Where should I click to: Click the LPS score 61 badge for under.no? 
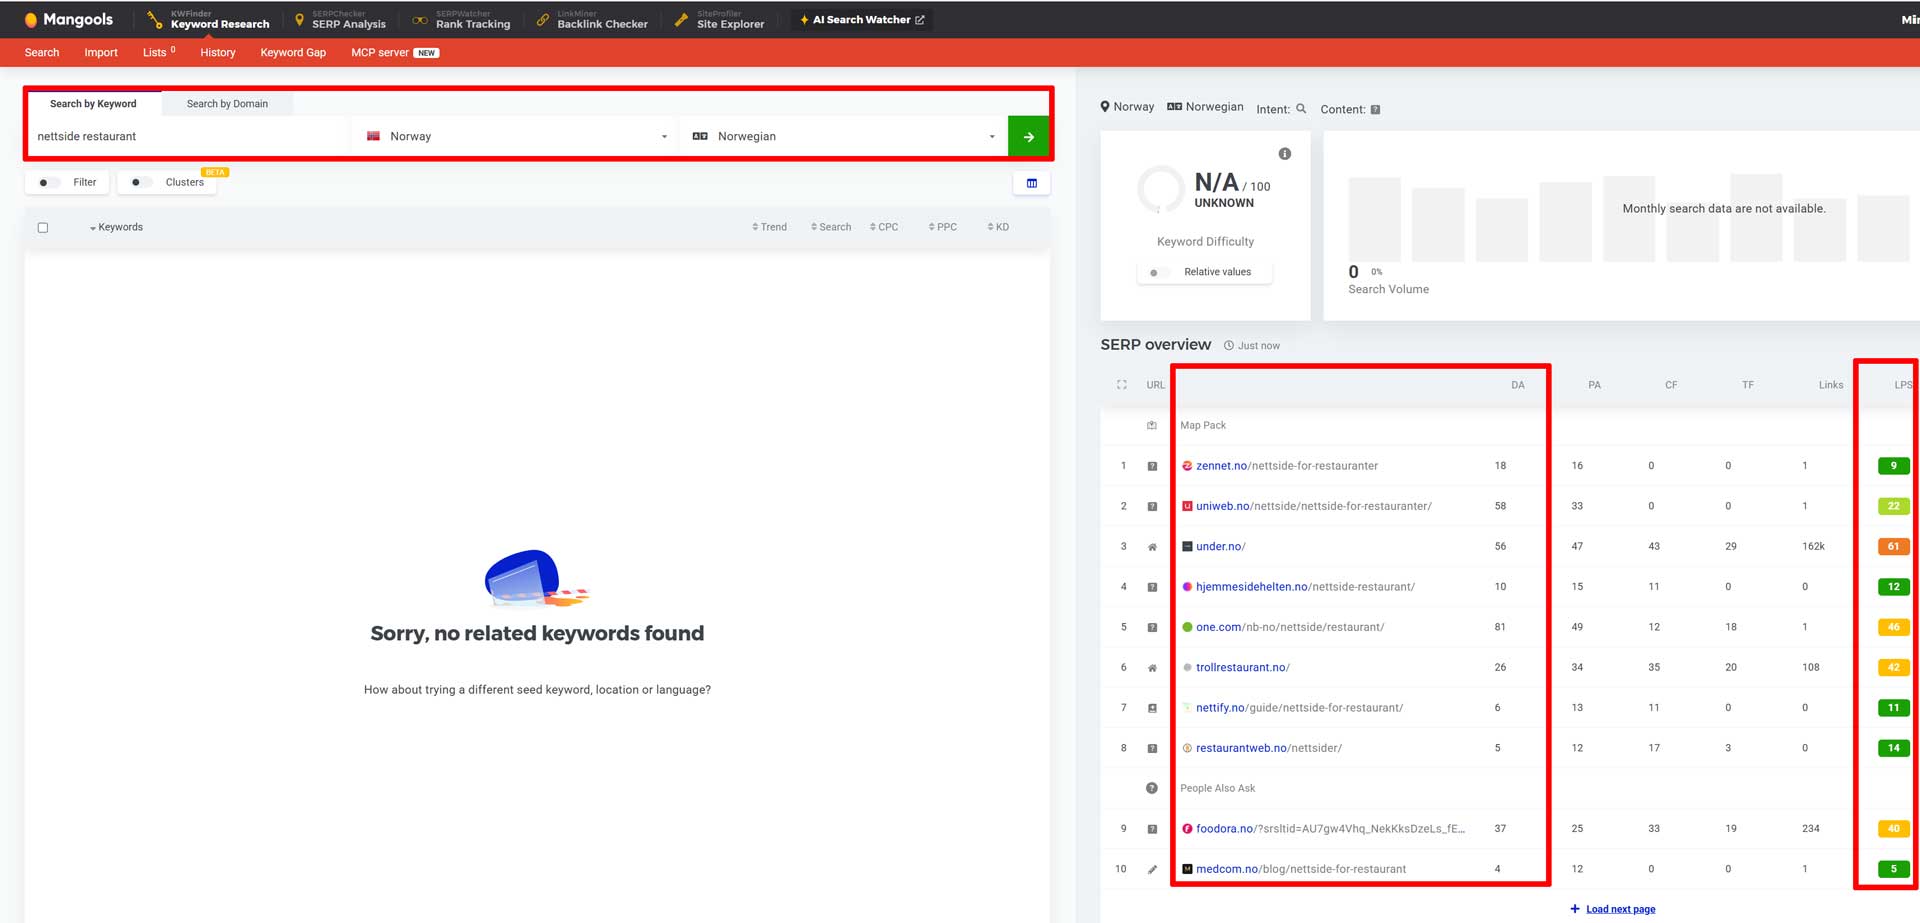1893,547
